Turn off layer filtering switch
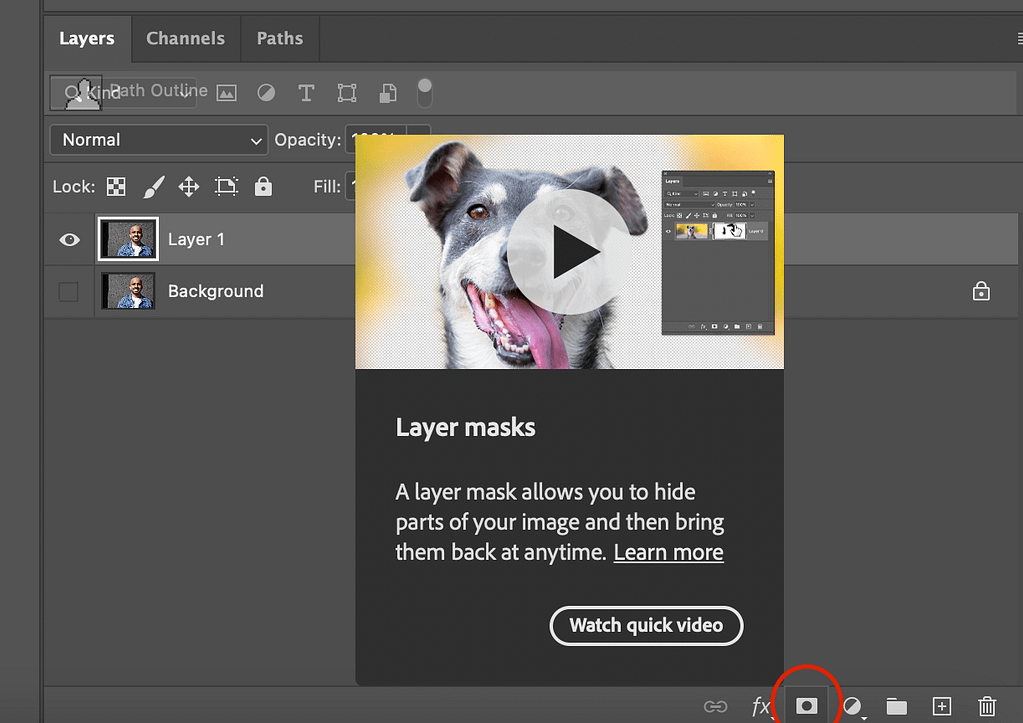The height and width of the screenshot is (723, 1023). (x=425, y=93)
